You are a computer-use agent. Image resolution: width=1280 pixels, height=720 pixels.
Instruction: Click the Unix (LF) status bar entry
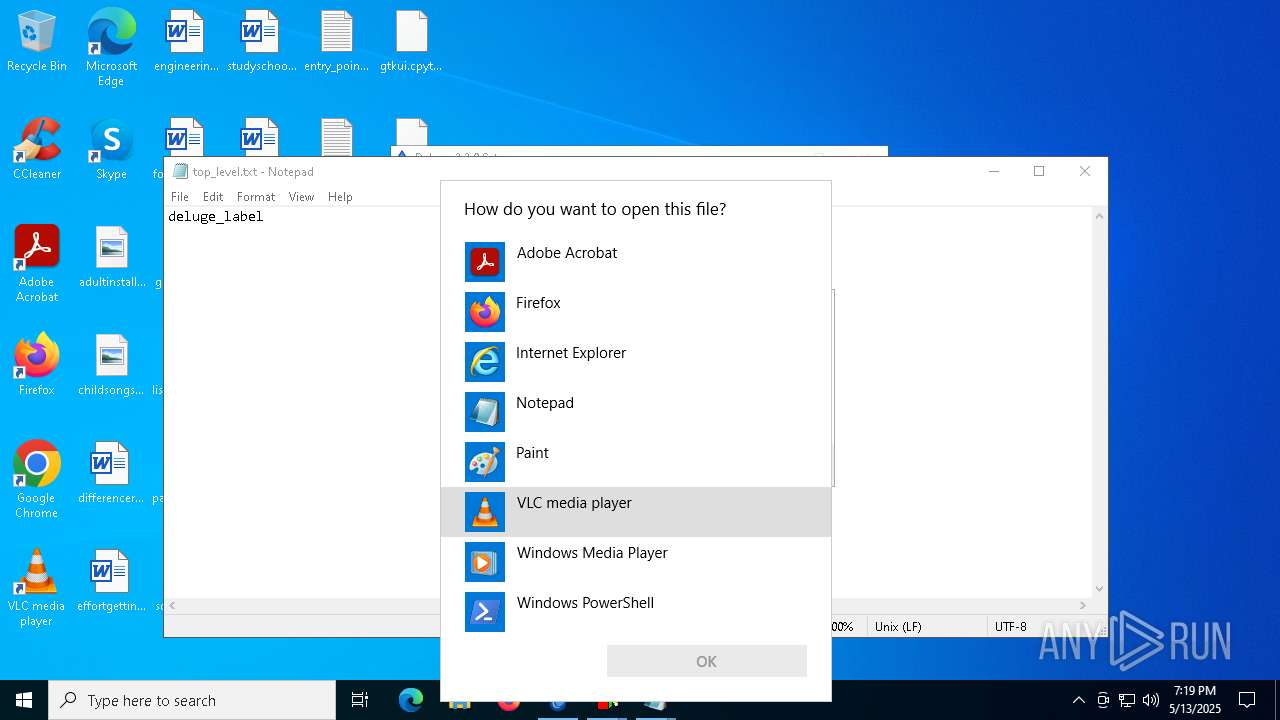coord(898,626)
